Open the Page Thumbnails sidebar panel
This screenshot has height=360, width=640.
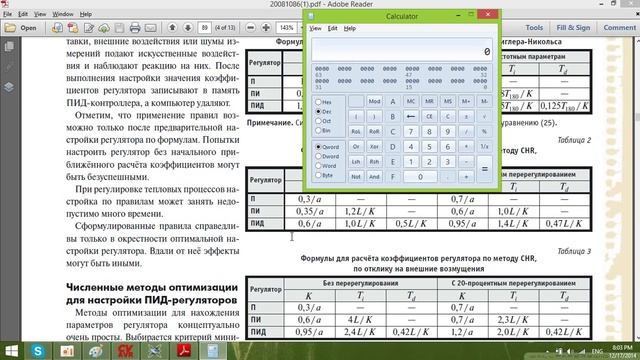tap(9, 47)
